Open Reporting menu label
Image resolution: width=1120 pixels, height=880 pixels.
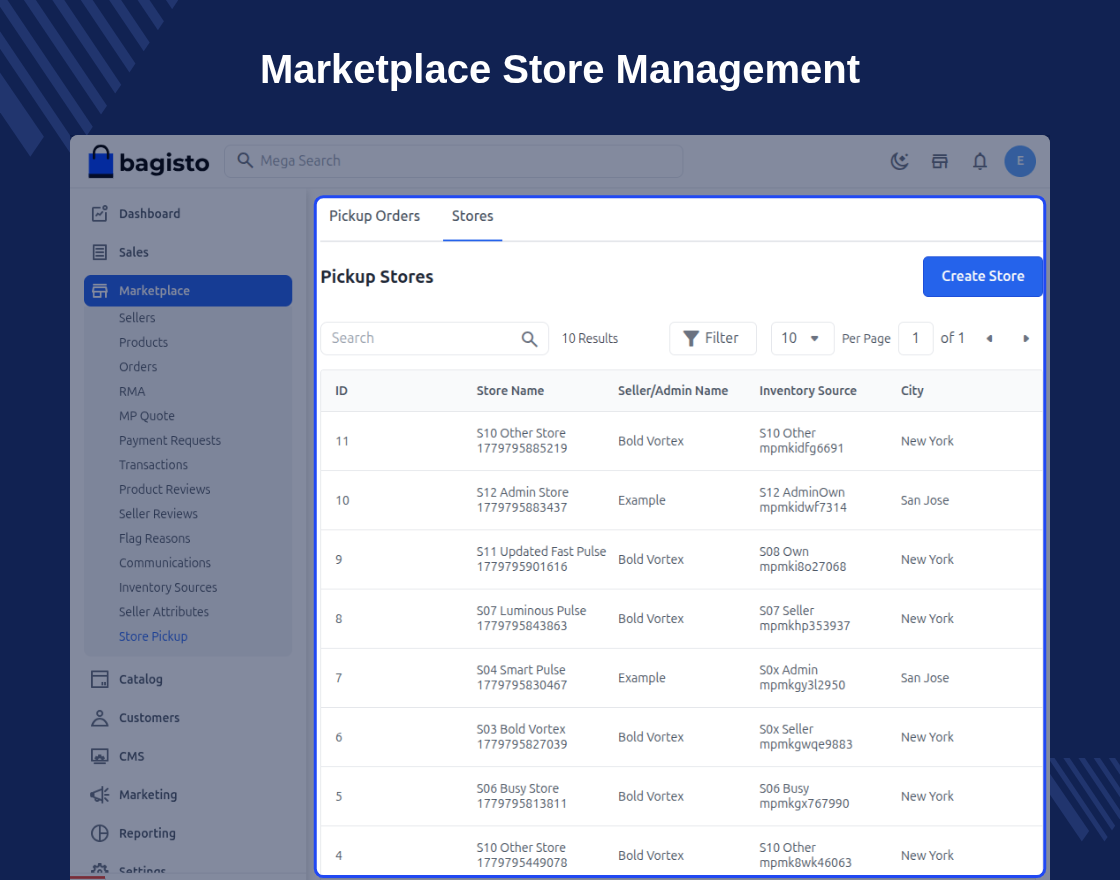pyautogui.click(x=147, y=834)
